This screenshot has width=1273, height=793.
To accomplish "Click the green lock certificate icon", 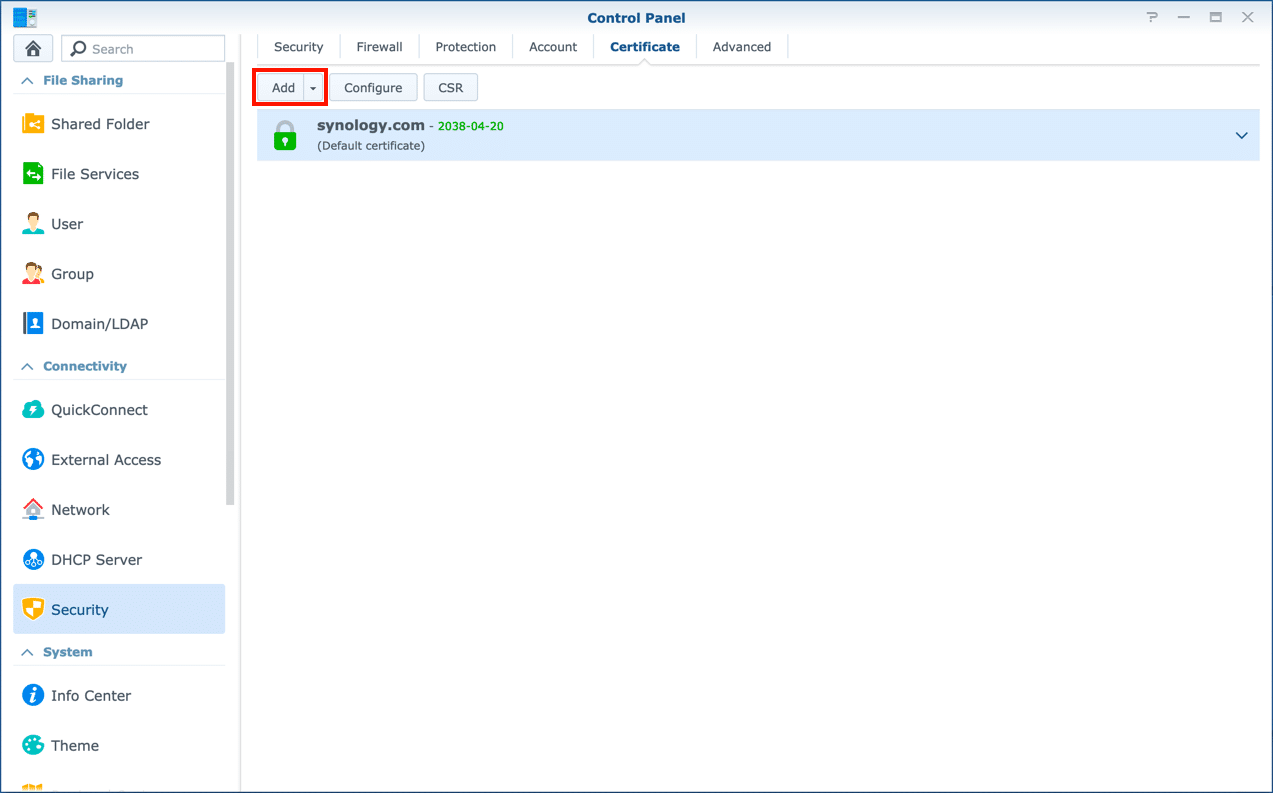I will point(285,135).
